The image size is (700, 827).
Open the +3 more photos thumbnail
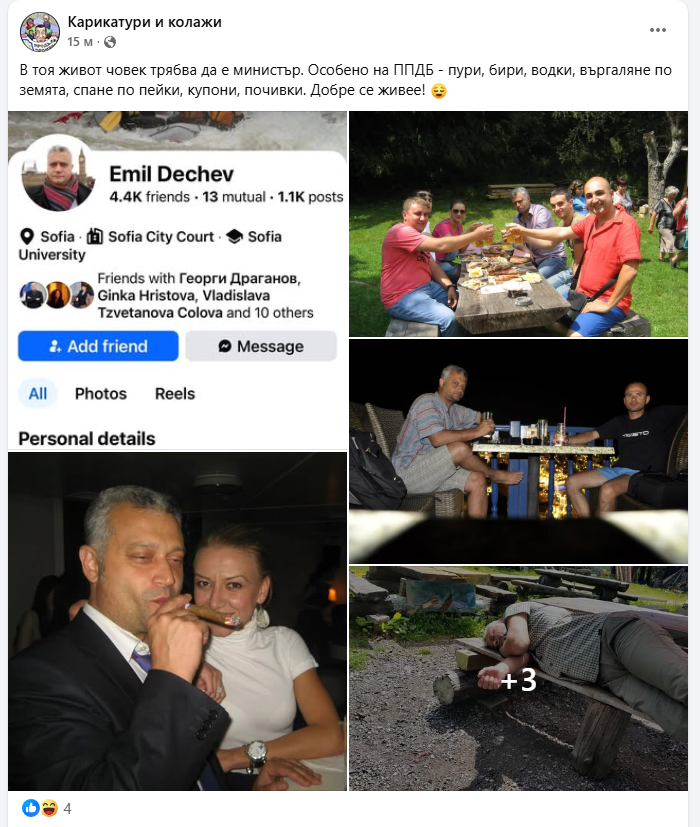click(519, 679)
